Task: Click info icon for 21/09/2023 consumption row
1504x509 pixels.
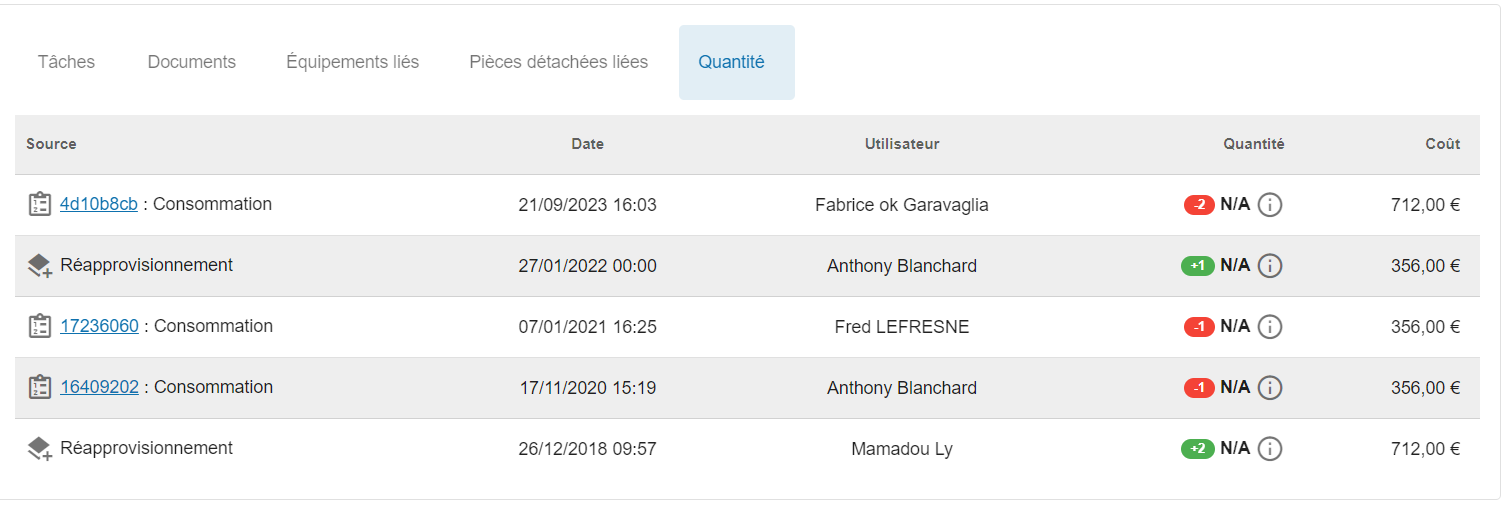Action: (1270, 205)
